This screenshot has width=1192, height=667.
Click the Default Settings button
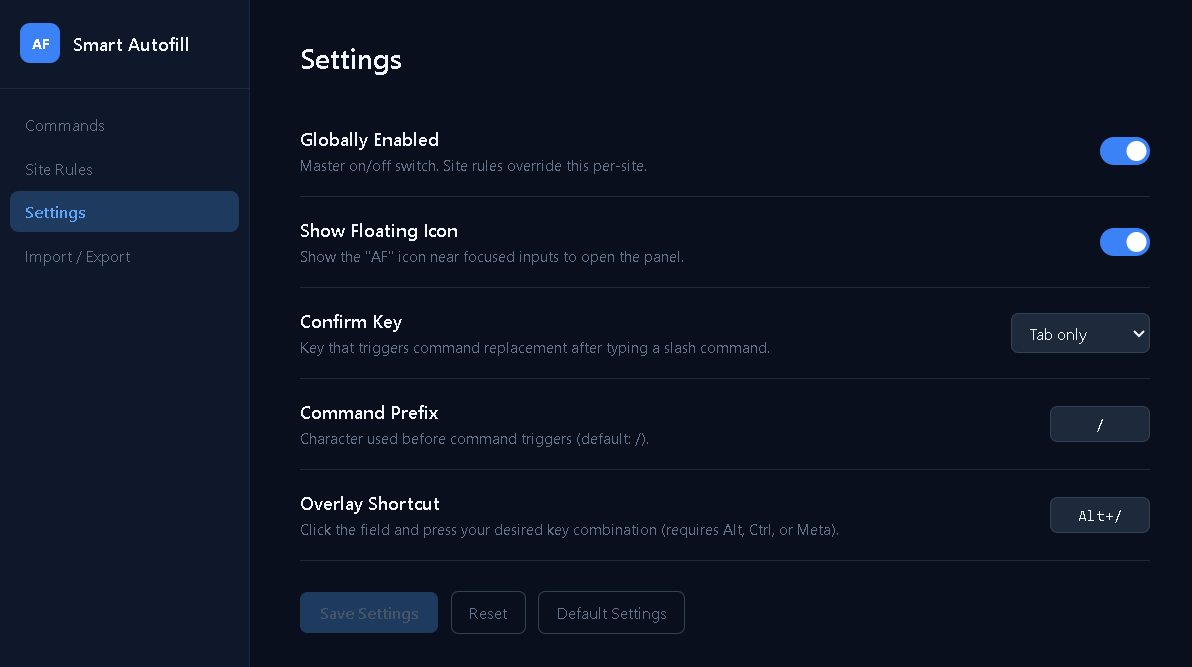tap(611, 613)
